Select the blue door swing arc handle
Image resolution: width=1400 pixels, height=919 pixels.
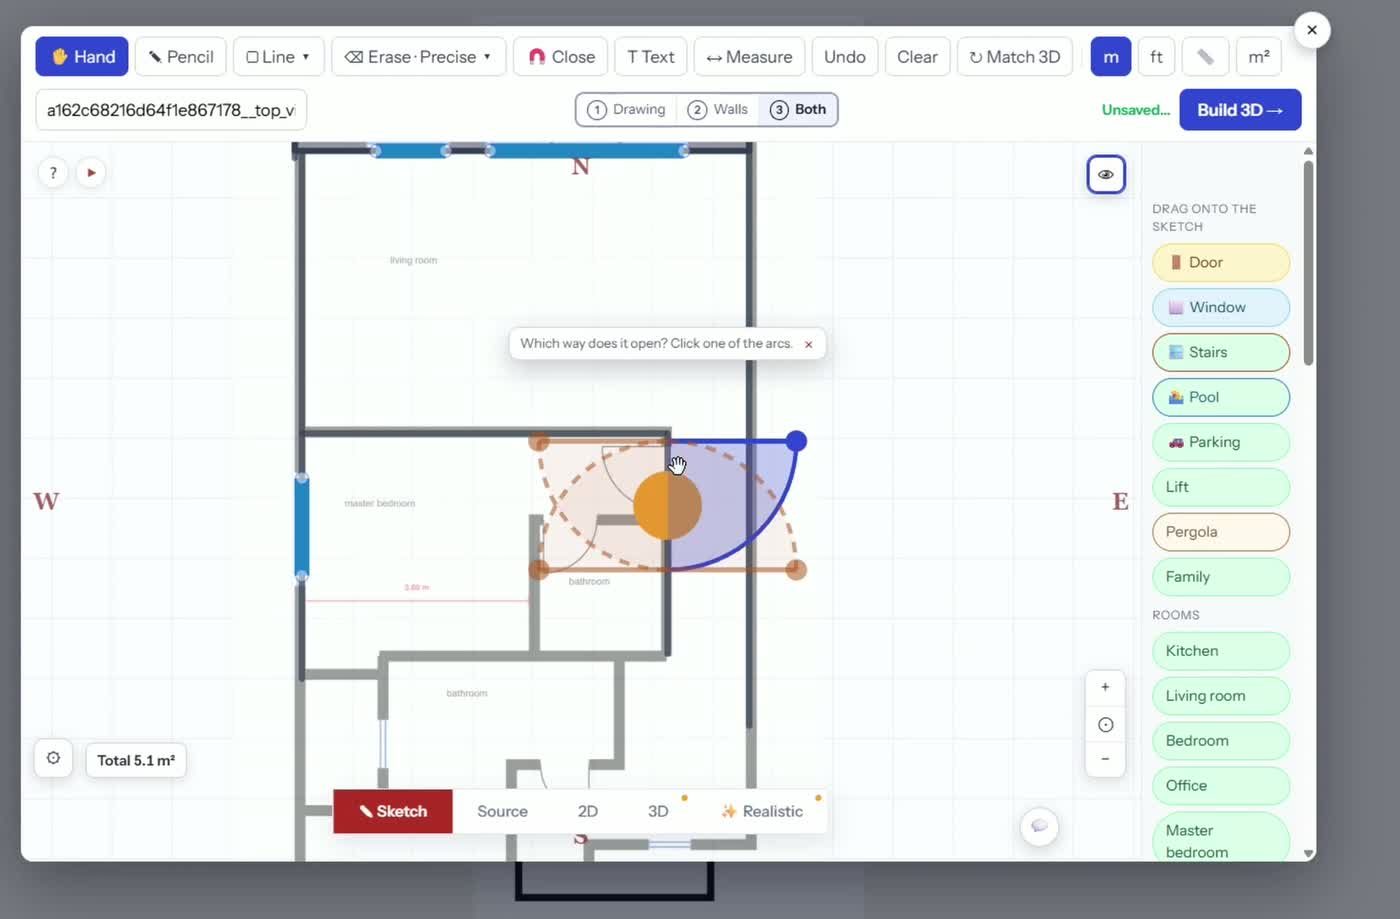[796, 441]
